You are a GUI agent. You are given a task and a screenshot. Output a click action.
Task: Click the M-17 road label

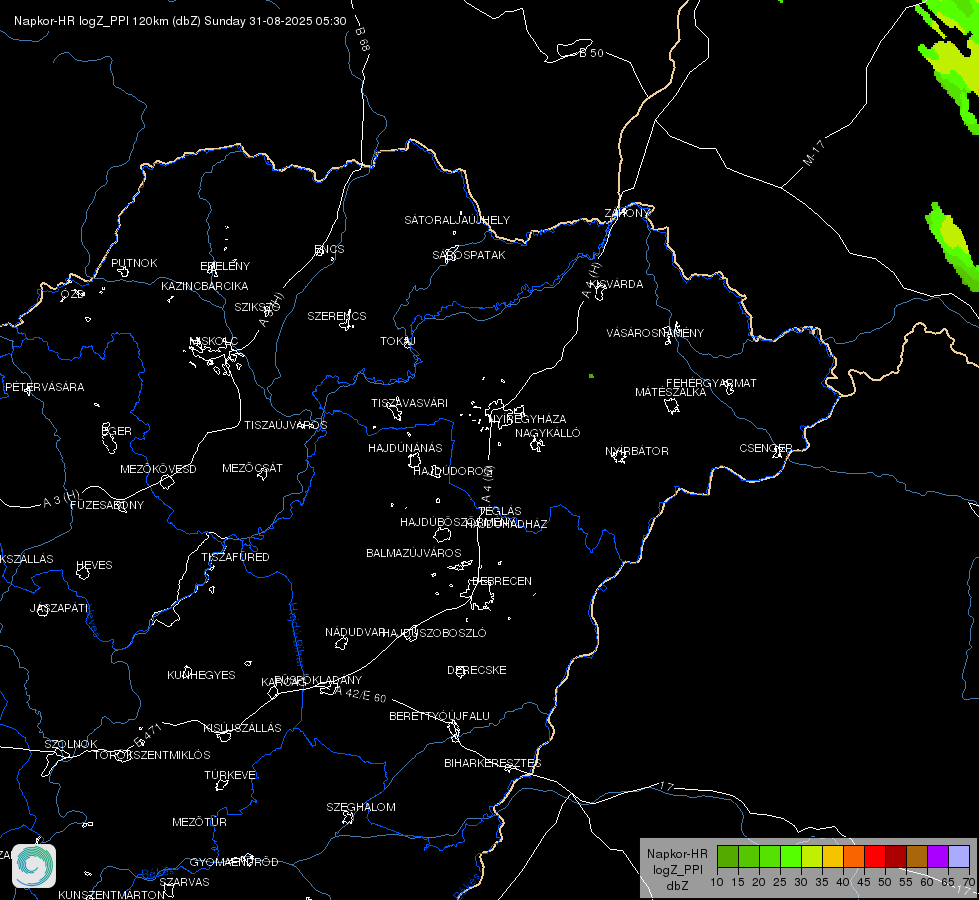tap(814, 154)
